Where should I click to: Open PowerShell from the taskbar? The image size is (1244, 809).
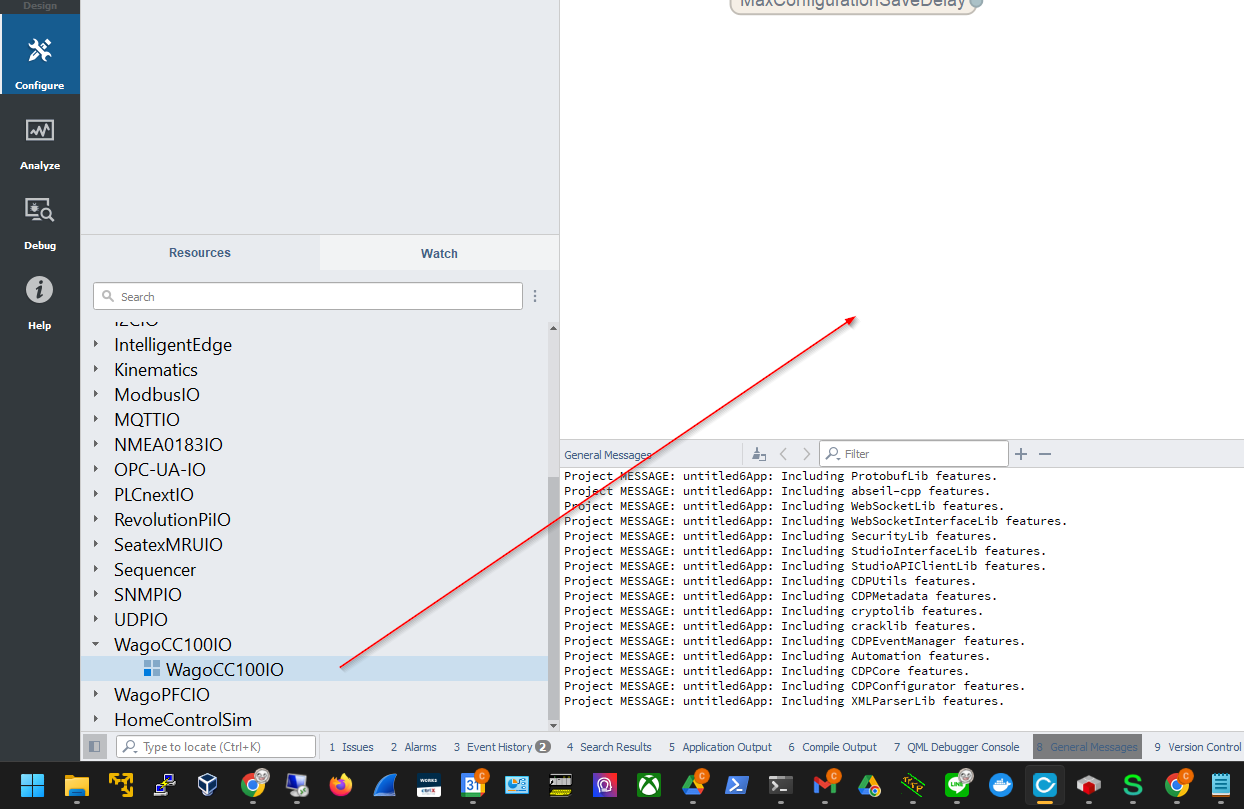point(737,785)
